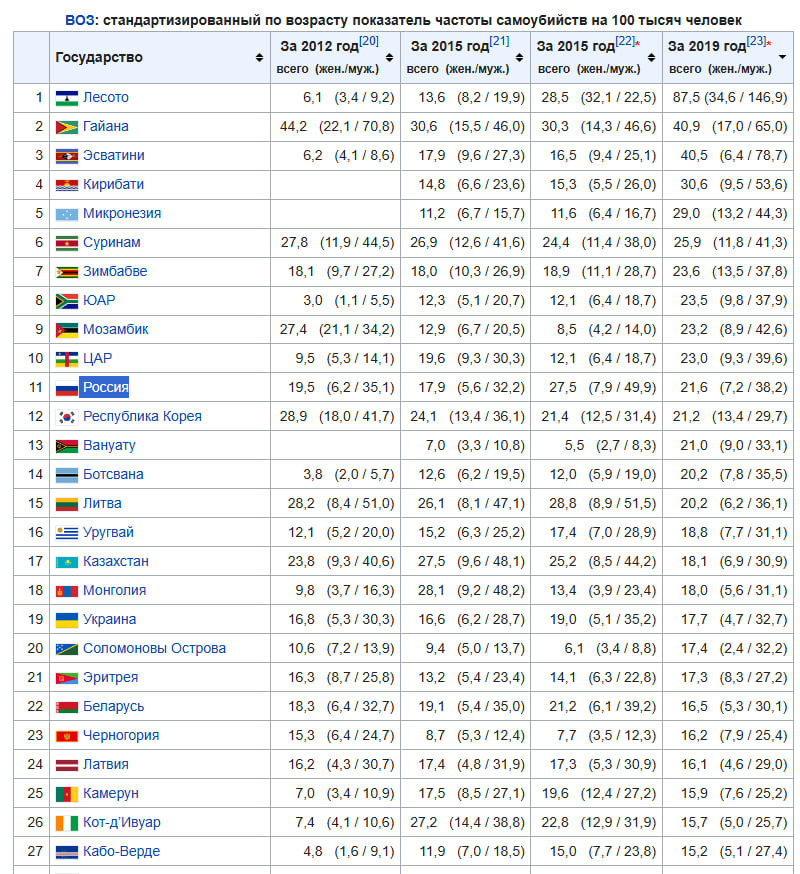
Task: Click the Guyana flag icon
Action: [x=67, y=127]
